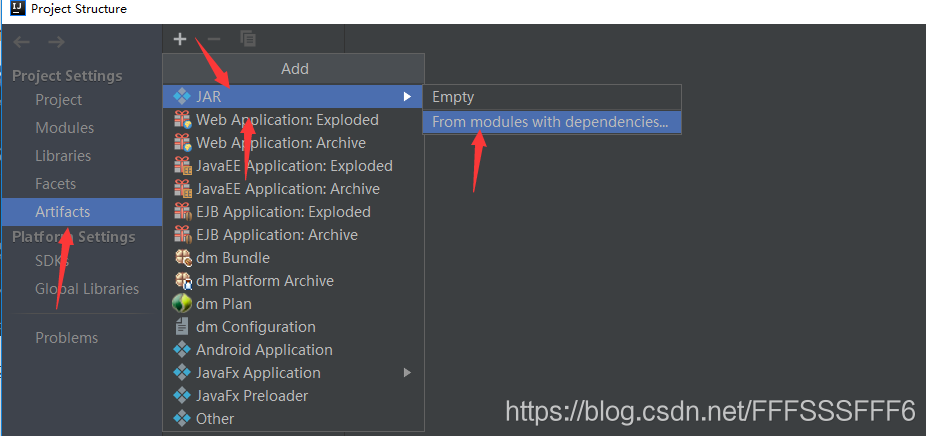Open Facets settings page
The image size is (926, 436).
[56, 184]
